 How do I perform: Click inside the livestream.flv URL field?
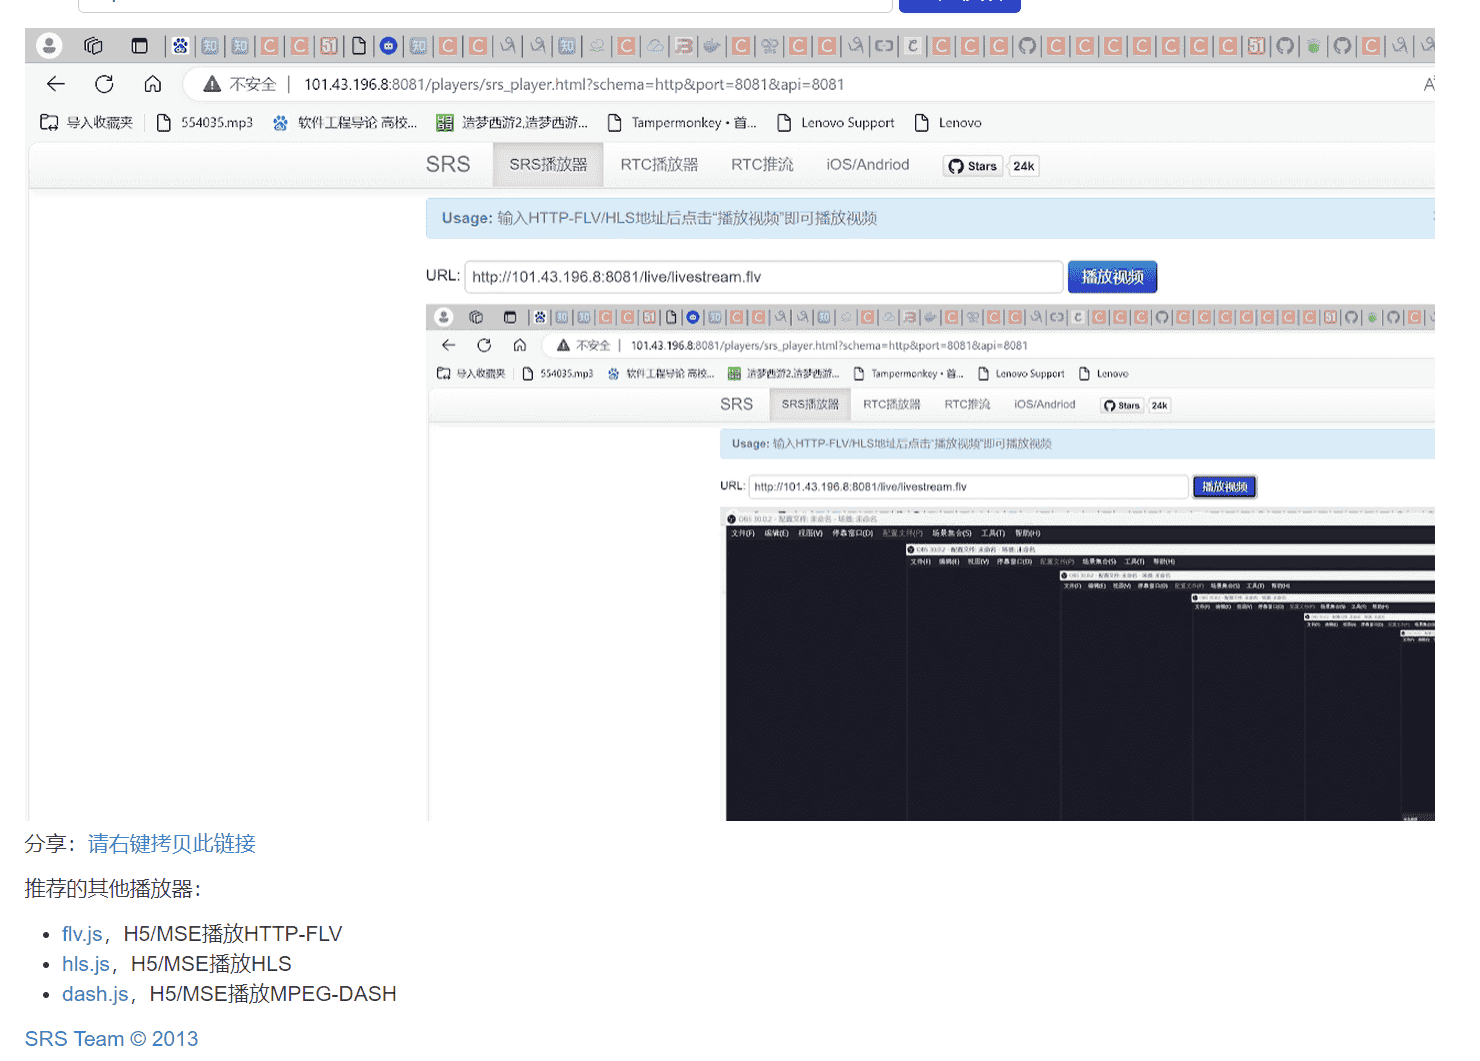coord(763,277)
